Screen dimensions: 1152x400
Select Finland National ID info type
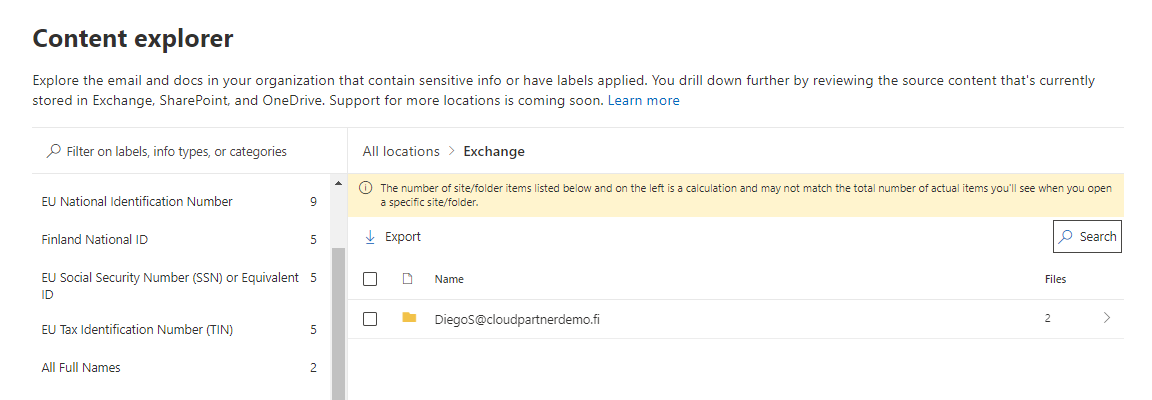(x=95, y=240)
